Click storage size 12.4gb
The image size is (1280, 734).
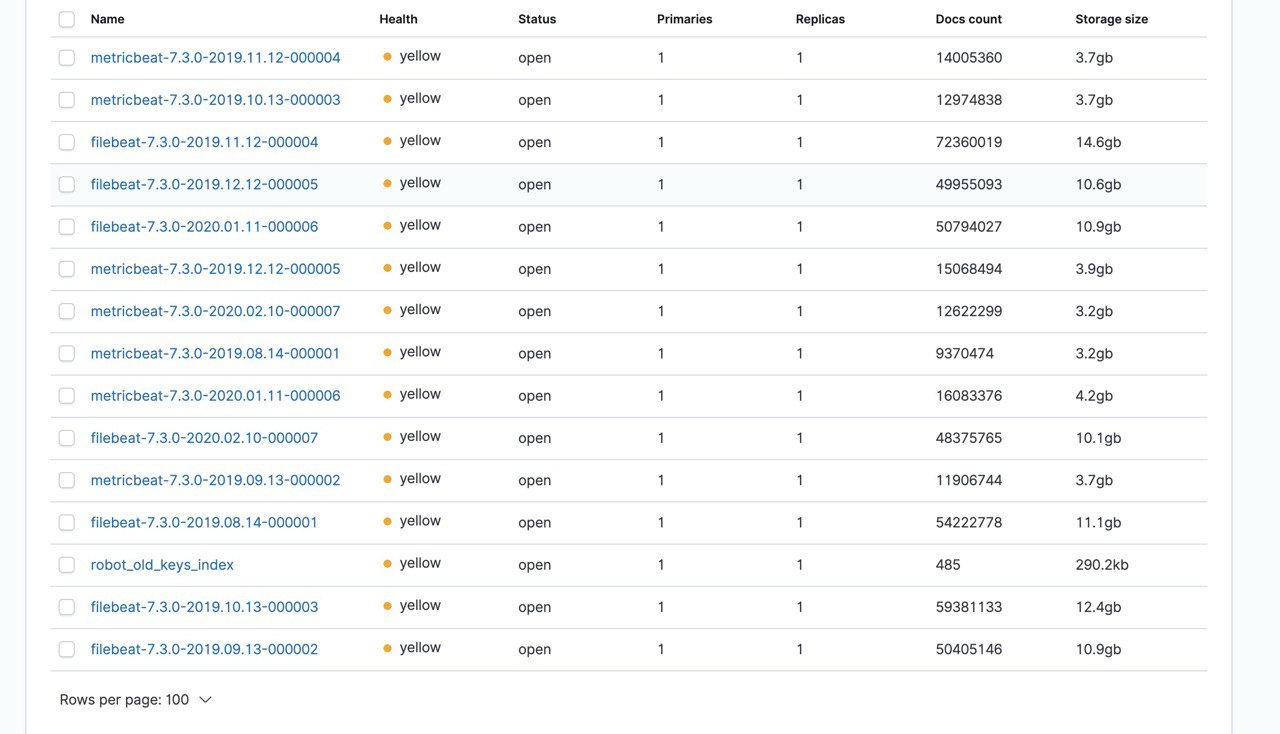(1098, 607)
